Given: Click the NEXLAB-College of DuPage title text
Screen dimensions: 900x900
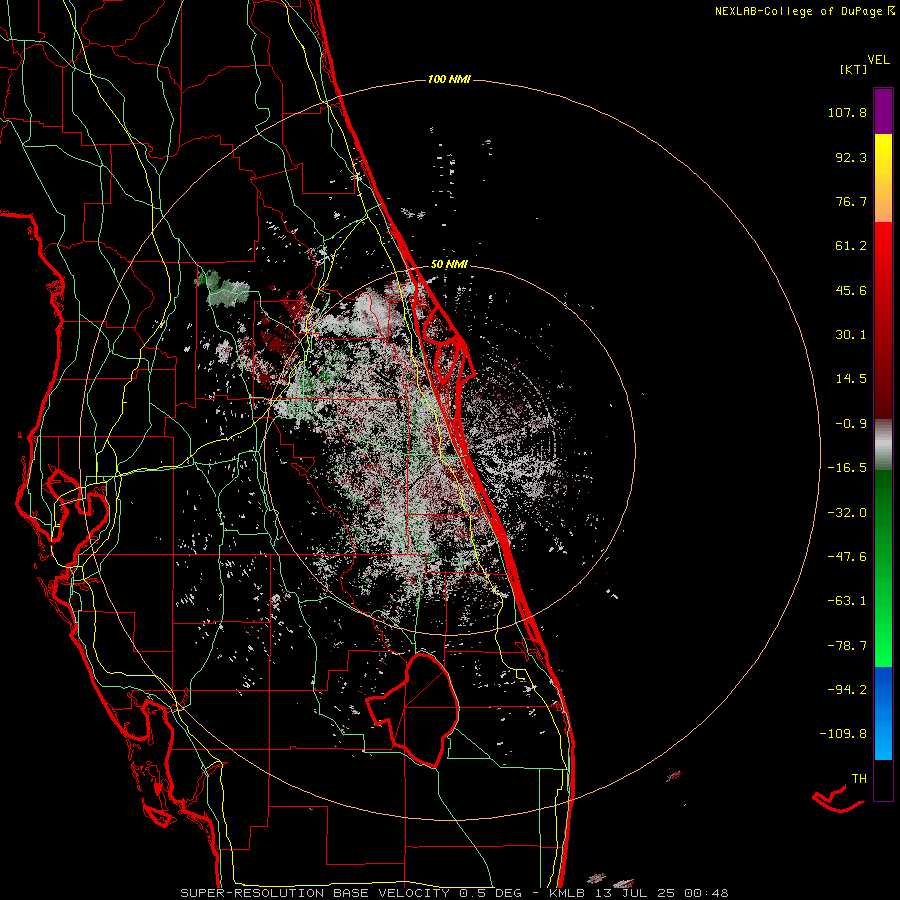Looking at the screenshot, I should tap(798, 11).
